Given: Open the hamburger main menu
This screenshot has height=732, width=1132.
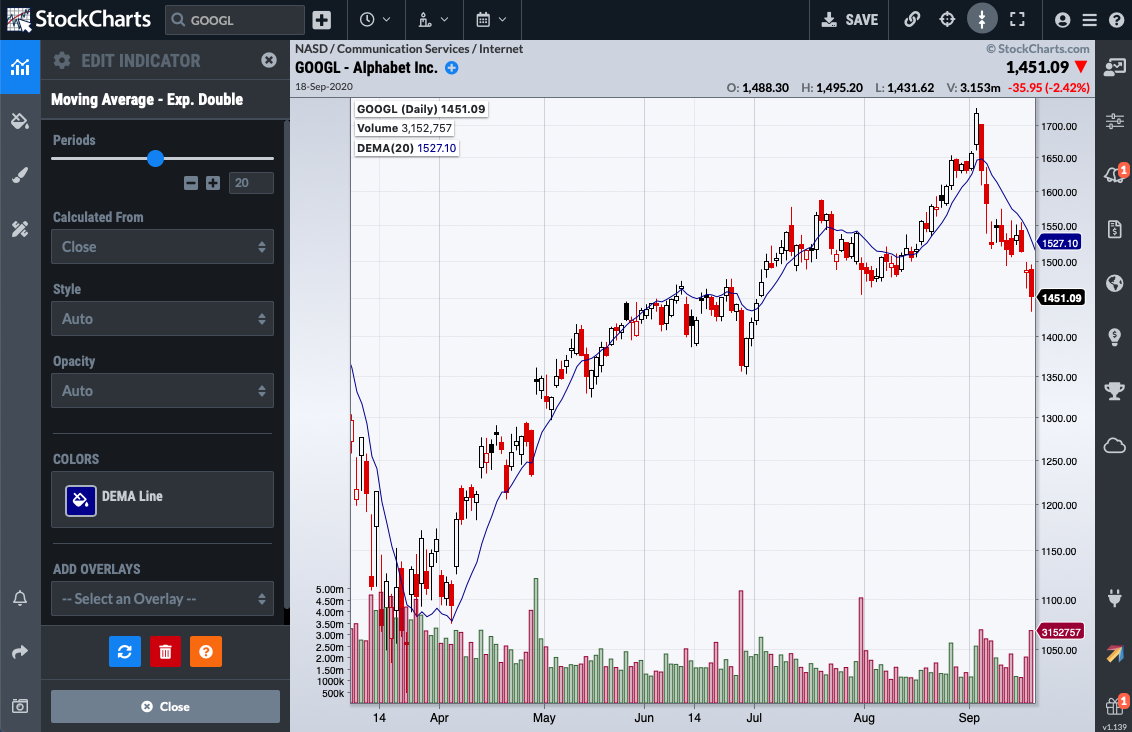Looking at the screenshot, I should pyautogui.click(x=1090, y=20).
